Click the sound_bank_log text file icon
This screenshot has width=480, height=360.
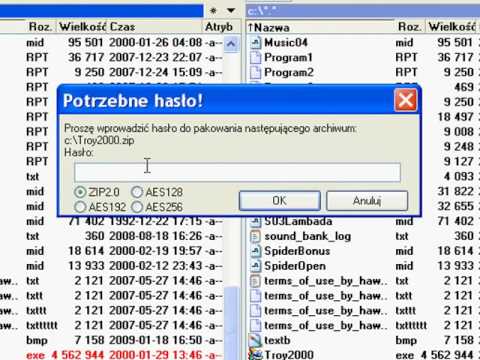255,236
